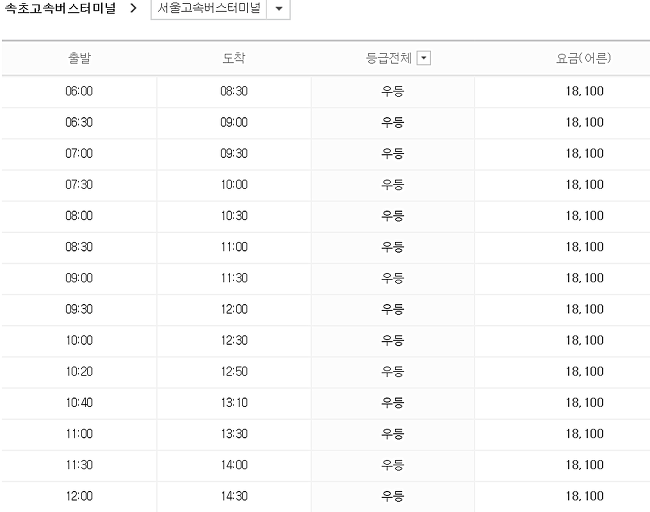
Task: Select the 09:30 departure time
Action: coord(79,309)
